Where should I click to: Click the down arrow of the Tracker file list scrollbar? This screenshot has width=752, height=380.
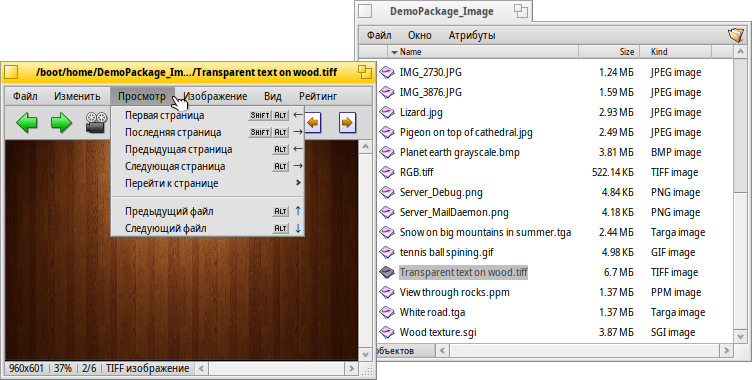(740, 337)
